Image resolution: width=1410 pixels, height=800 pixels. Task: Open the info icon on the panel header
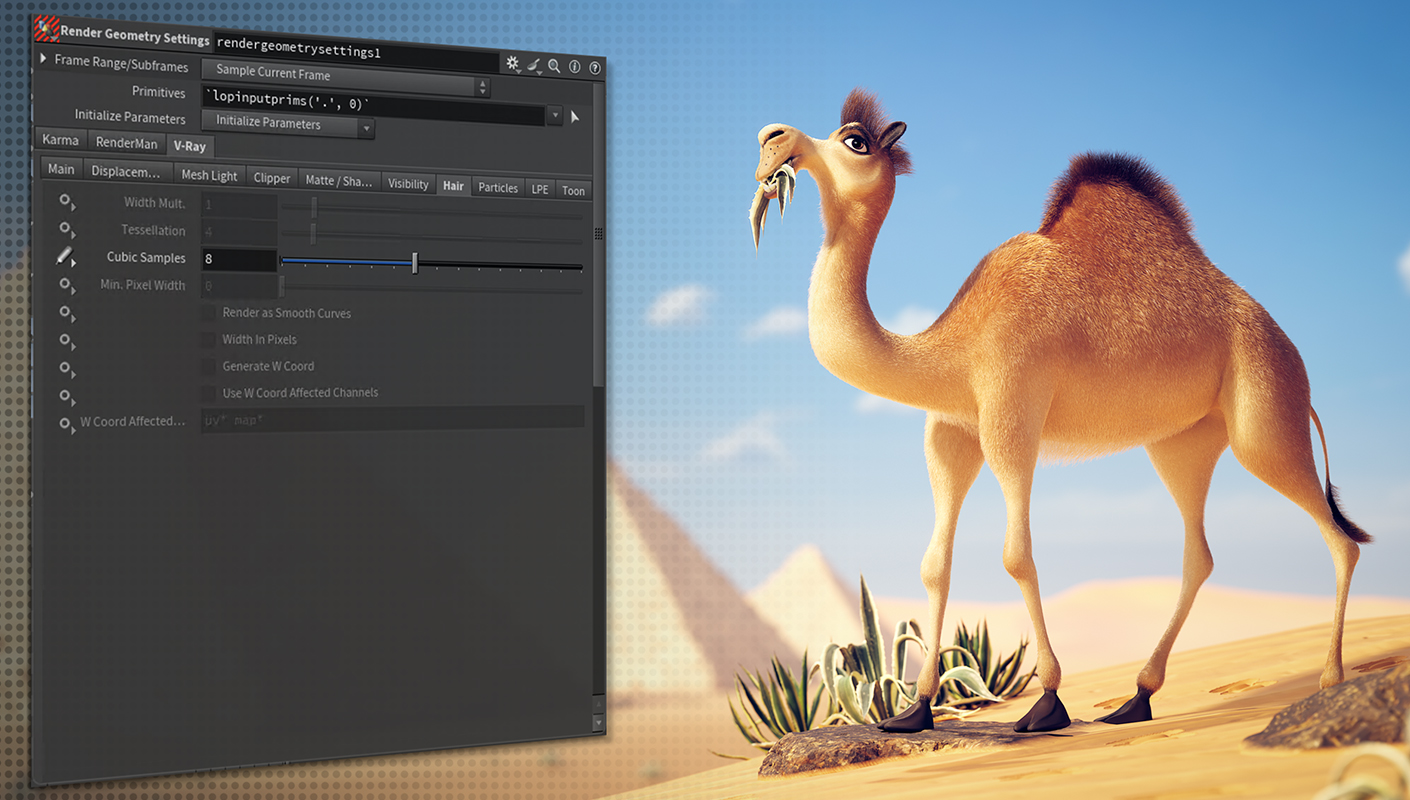pos(574,66)
